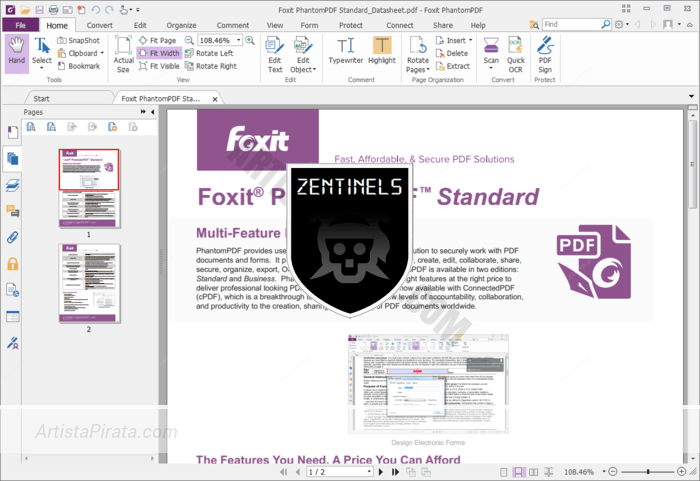Click the Edit Text tool

pyautogui.click(x=274, y=52)
